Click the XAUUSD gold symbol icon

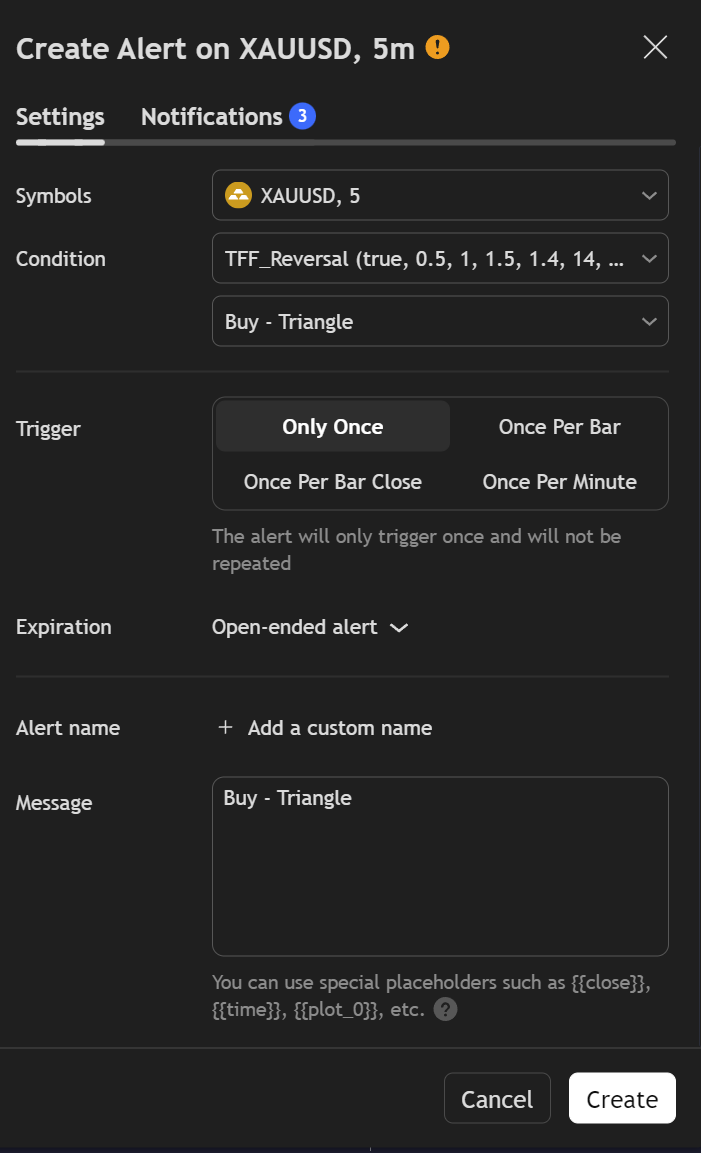[x=238, y=196]
